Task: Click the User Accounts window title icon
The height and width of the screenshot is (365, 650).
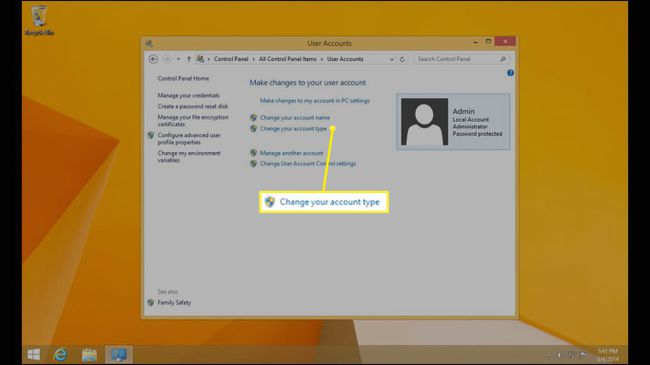Action: point(149,43)
